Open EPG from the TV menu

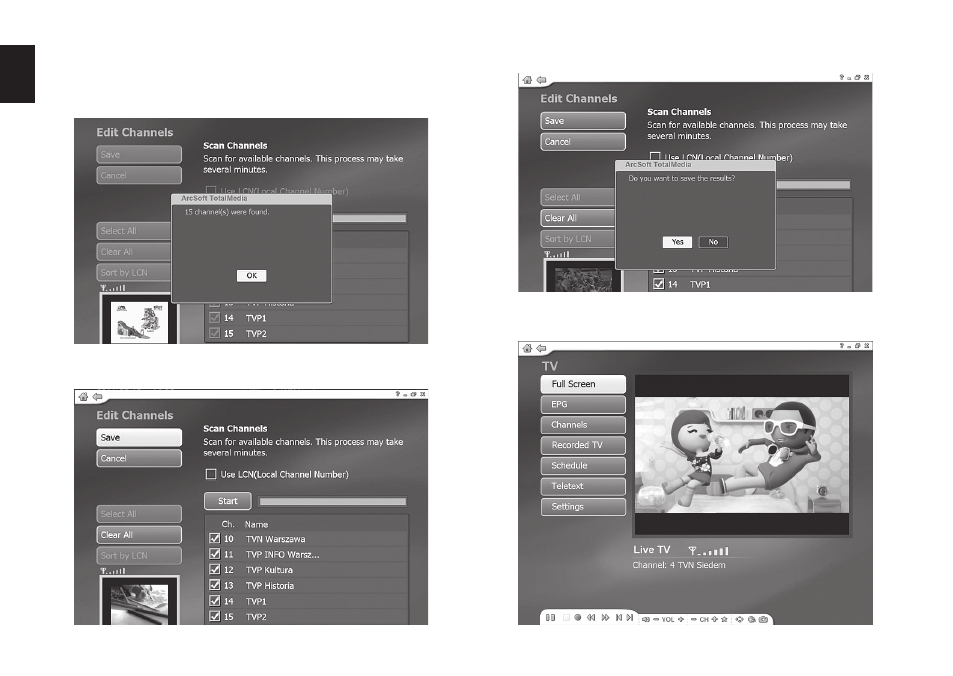[583, 404]
